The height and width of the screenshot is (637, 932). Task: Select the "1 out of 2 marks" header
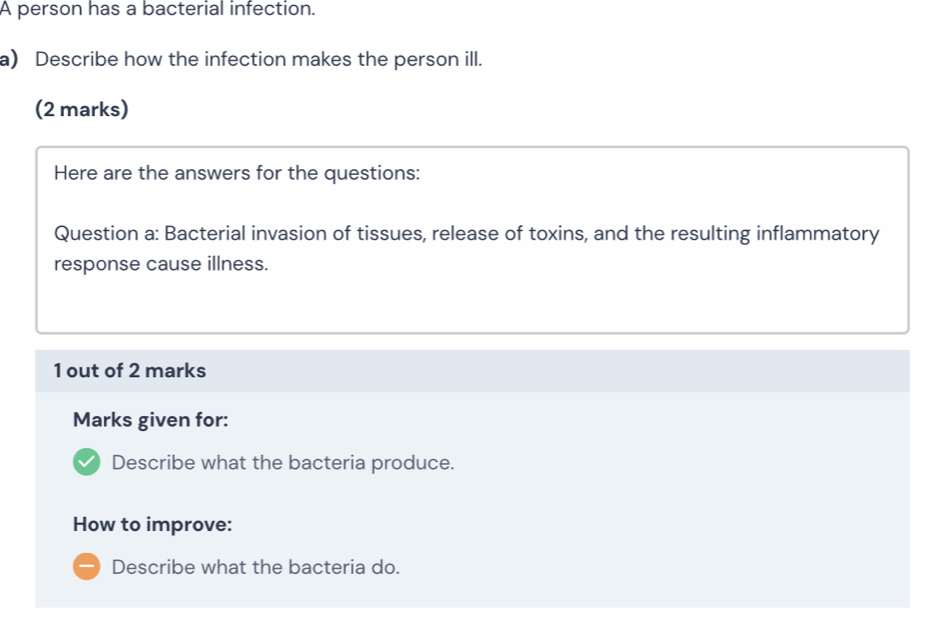click(131, 371)
